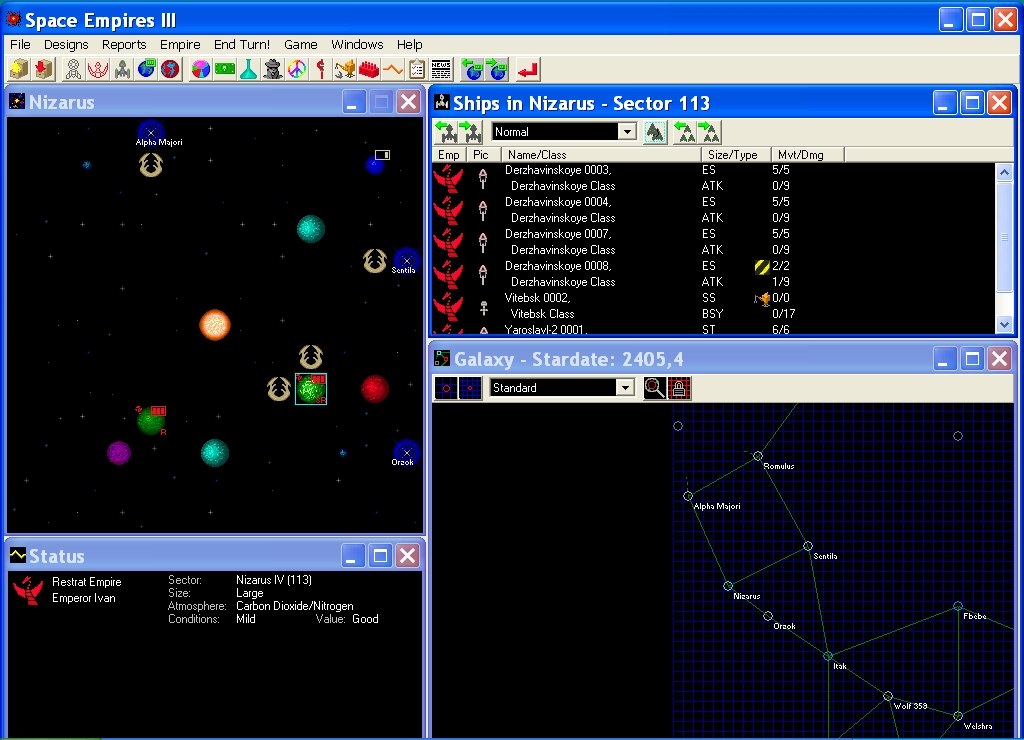The height and width of the screenshot is (740, 1024).
Task: Open the Designs menu
Action: [x=66, y=44]
